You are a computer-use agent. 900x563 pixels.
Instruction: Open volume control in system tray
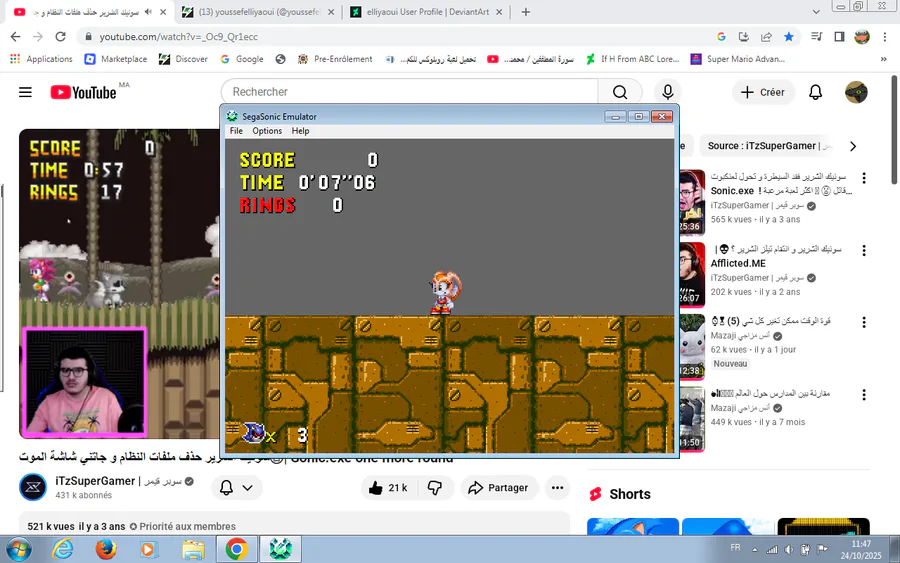(x=789, y=549)
